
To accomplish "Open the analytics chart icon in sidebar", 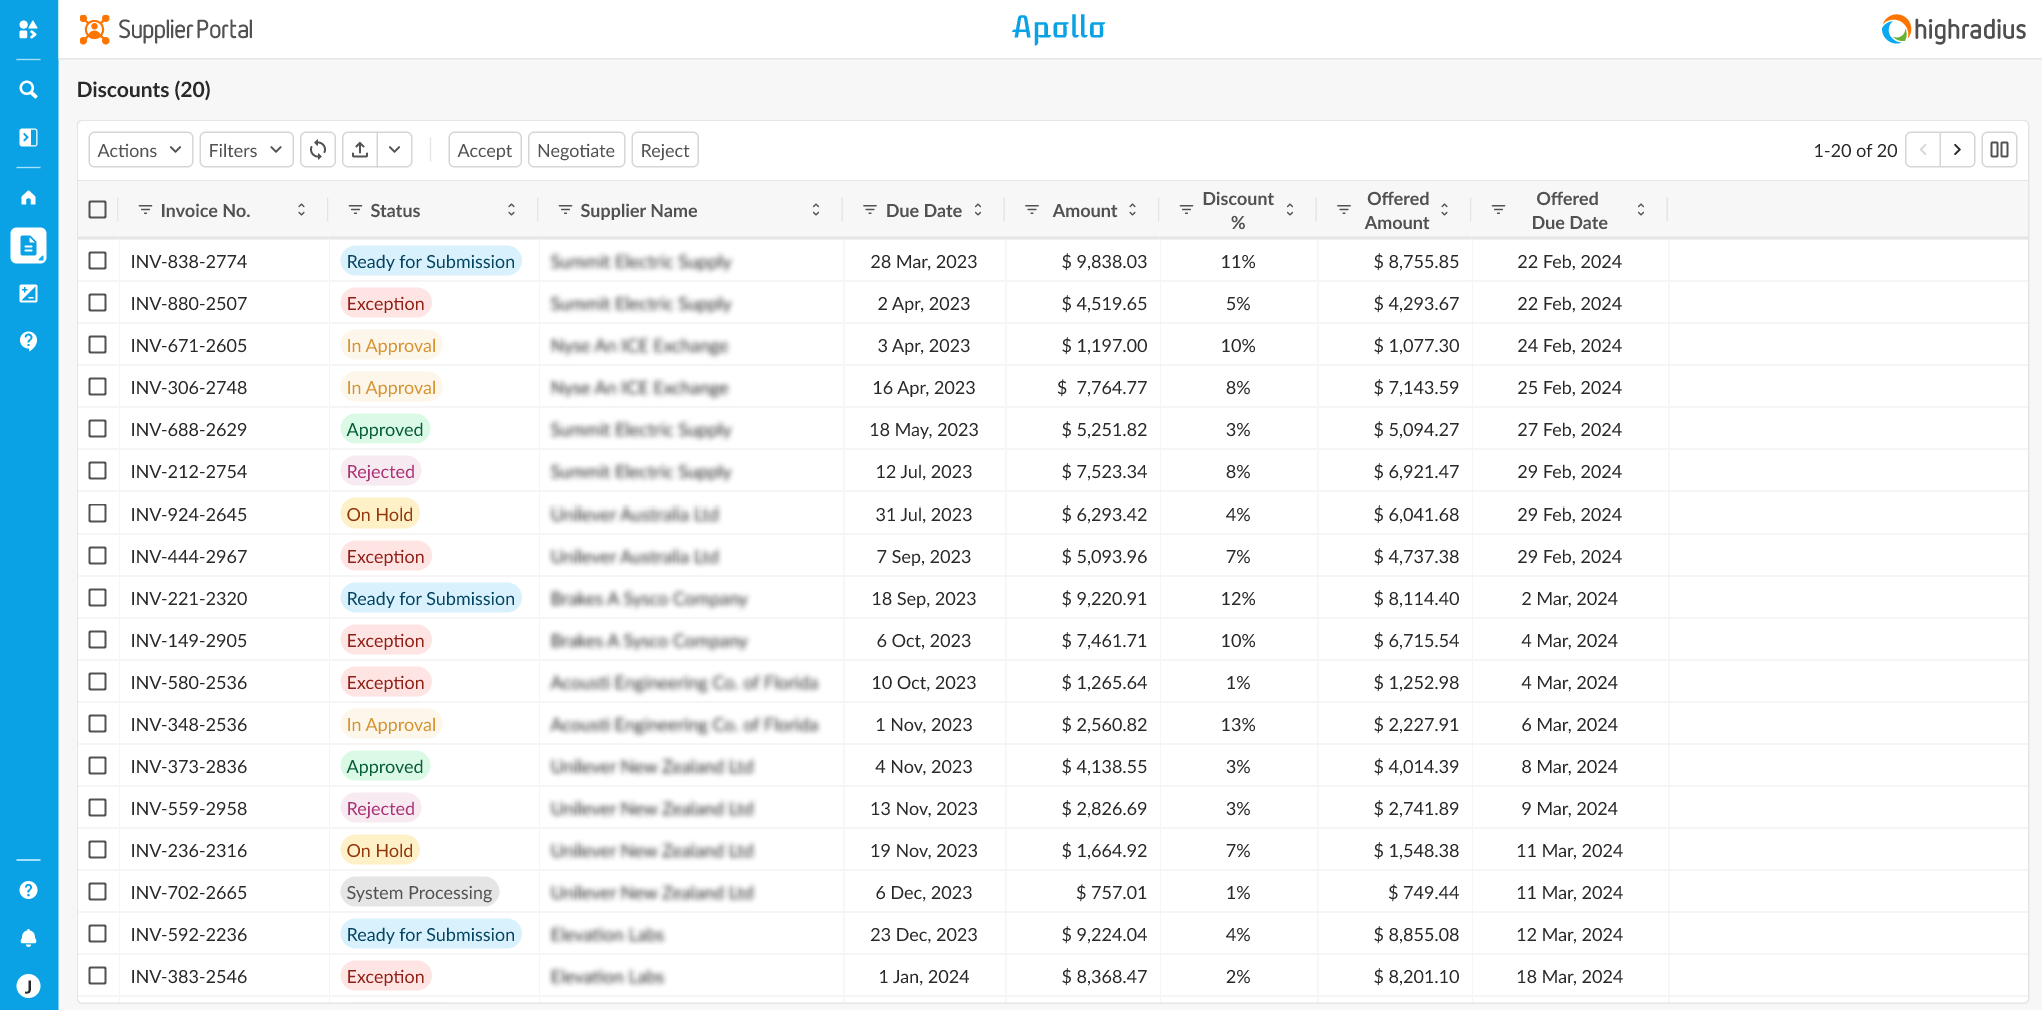I will click(x=28, y=293).
